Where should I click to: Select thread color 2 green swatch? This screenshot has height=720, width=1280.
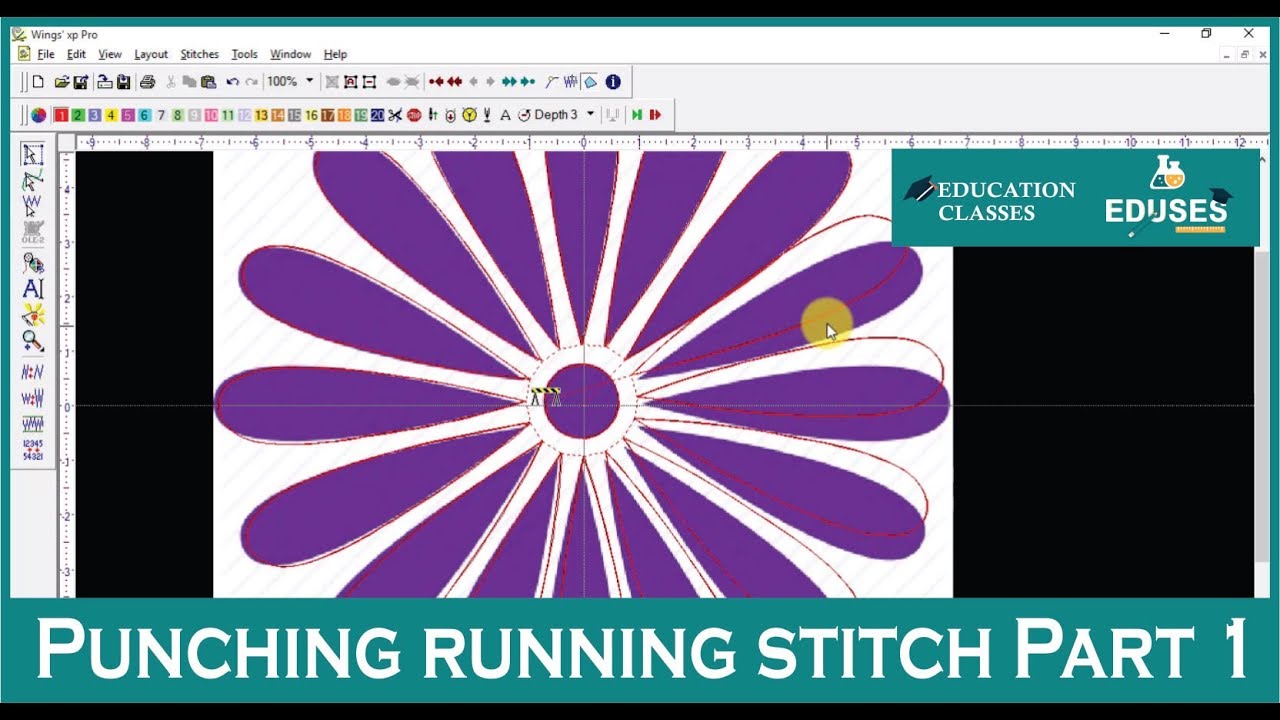[x=78, y=115]
